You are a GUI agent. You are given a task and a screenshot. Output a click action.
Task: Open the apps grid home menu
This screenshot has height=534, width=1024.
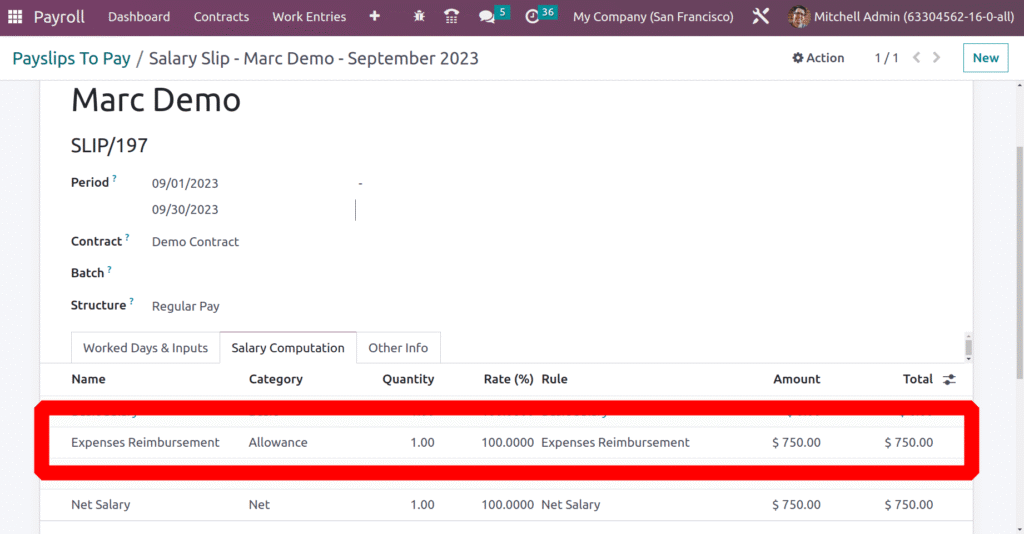click(15, 17)
